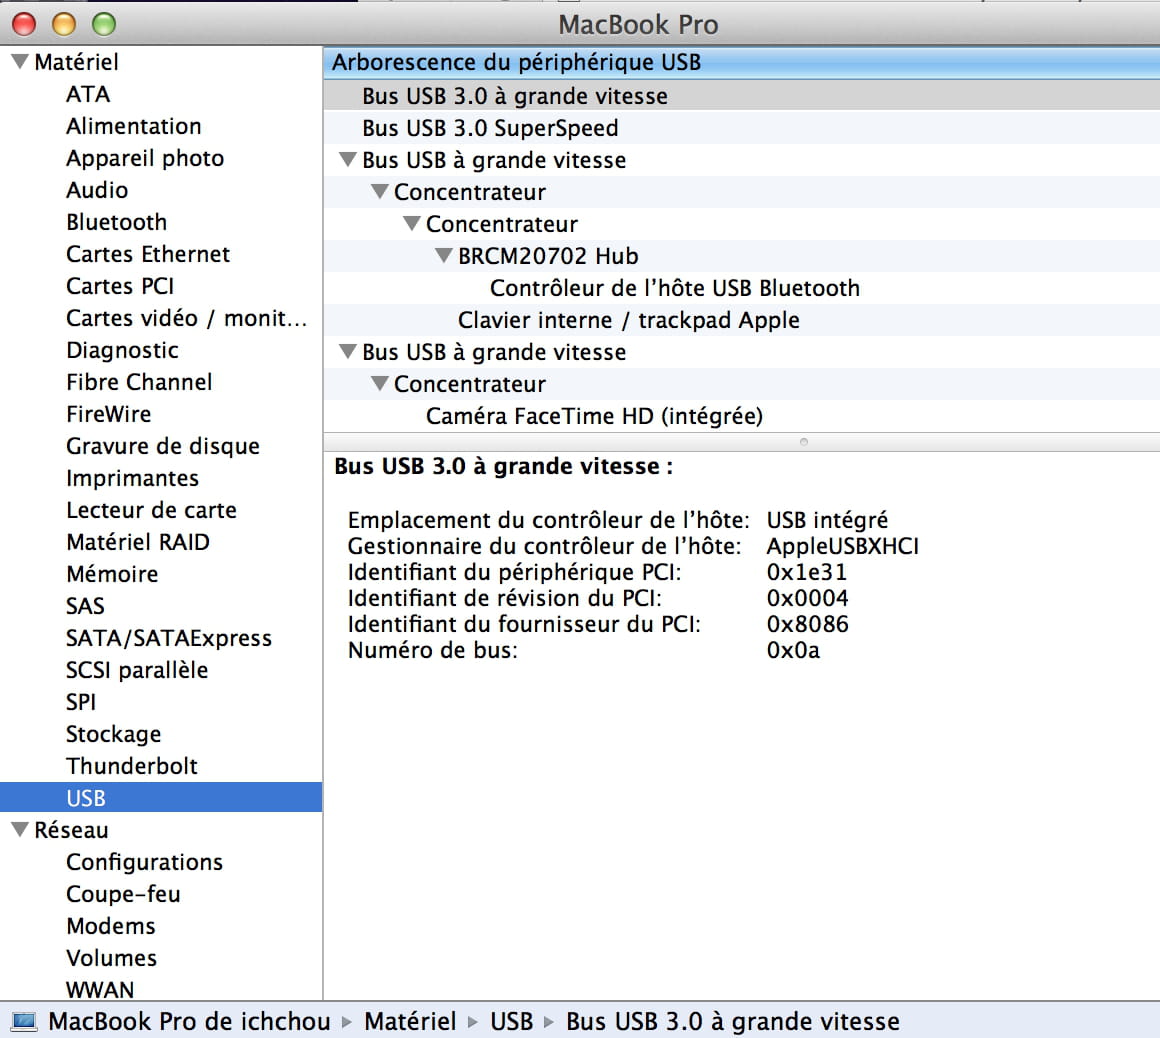Viewport: 1160px width, 1038px height.
Task: Collapse the BRCM20702 Hub disclosure triangle
Action: click(x=444, y=256)
